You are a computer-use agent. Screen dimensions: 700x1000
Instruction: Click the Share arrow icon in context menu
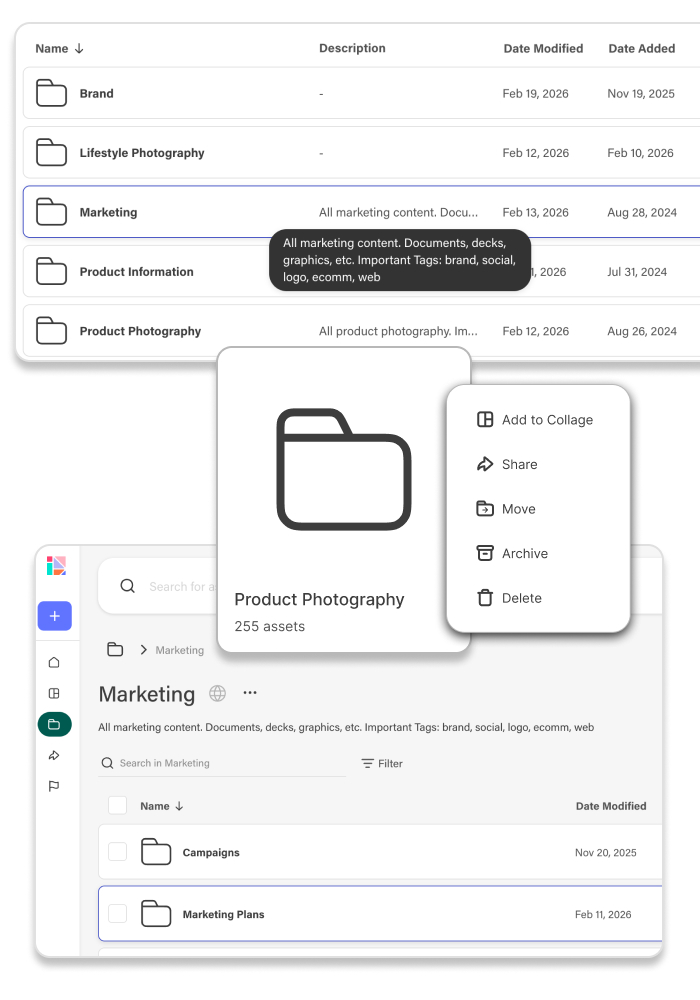(x=485, y=464)
